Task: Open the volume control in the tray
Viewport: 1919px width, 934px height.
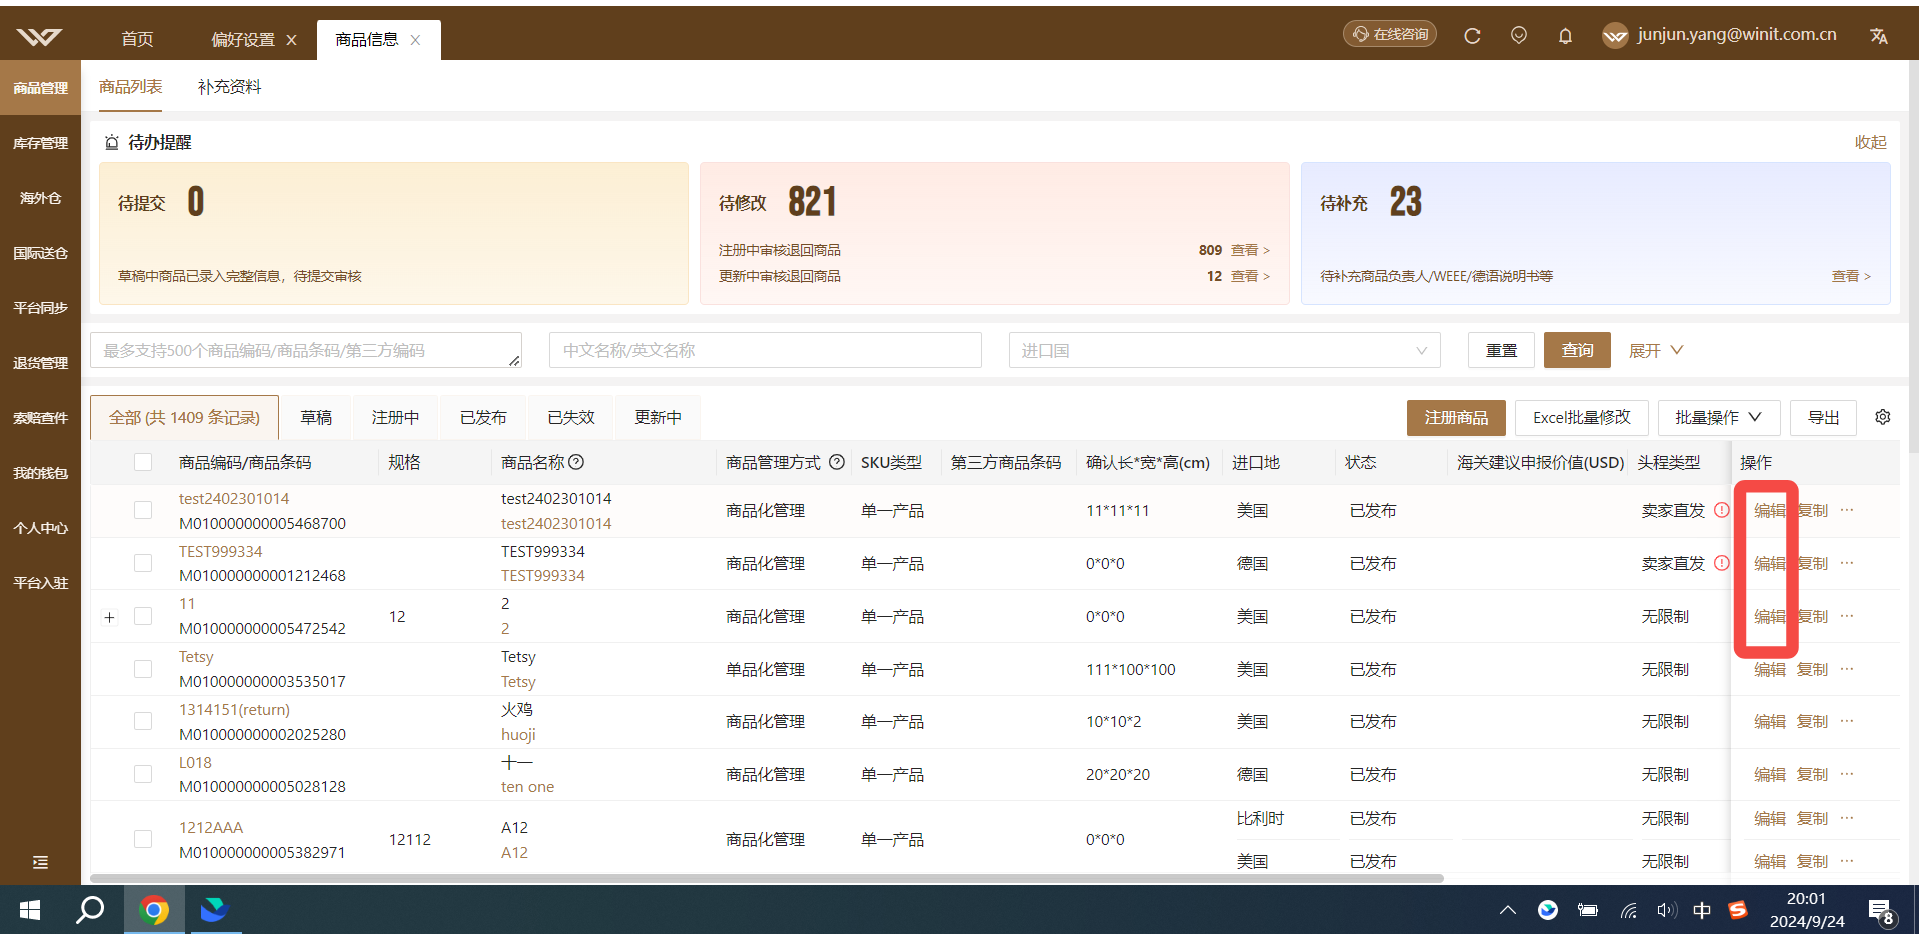Action: coord(1665,910)
